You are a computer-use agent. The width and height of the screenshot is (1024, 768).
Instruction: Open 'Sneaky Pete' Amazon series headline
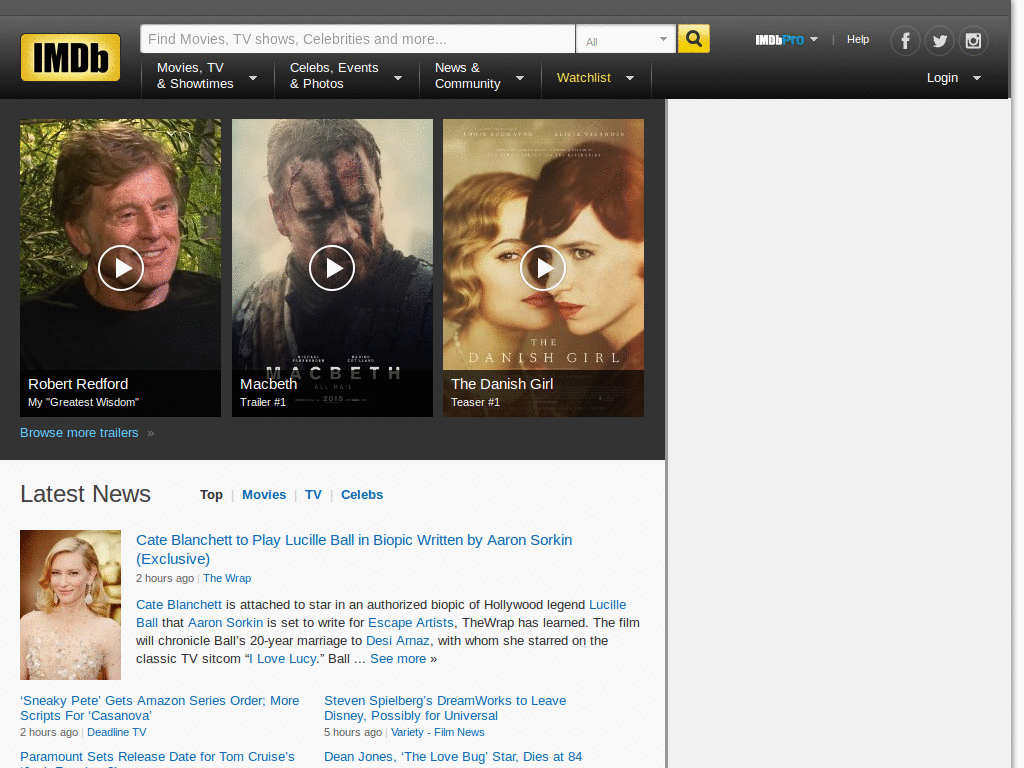click(x=159, y=708)
